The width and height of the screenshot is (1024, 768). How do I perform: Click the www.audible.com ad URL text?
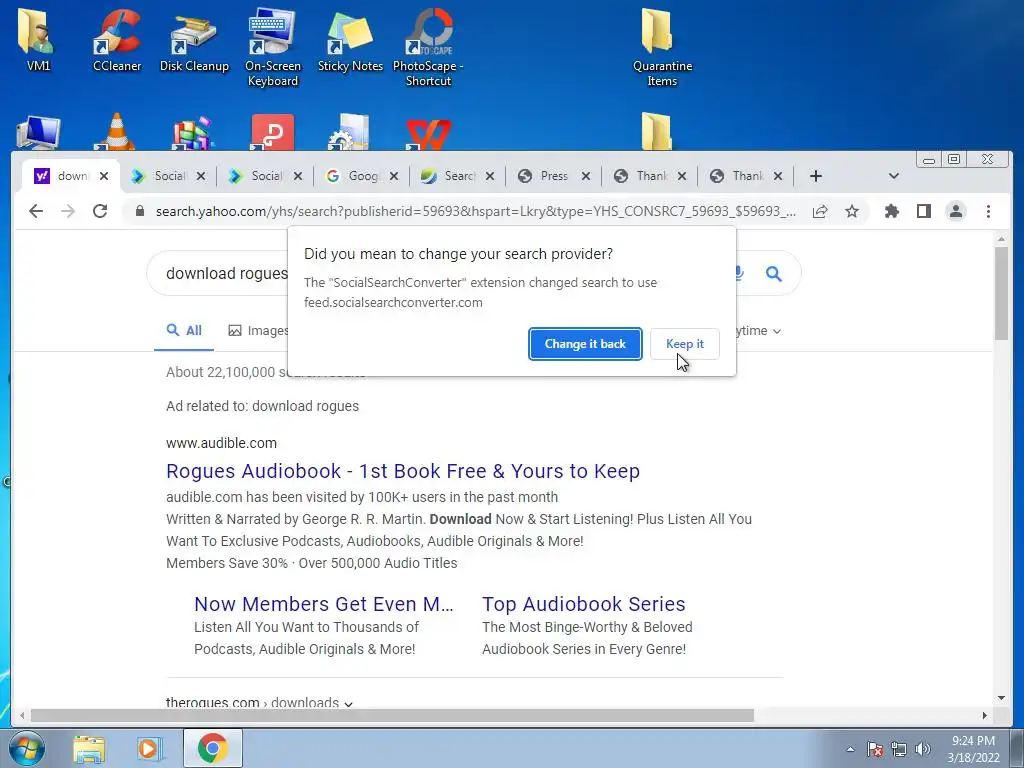point(221,443)
